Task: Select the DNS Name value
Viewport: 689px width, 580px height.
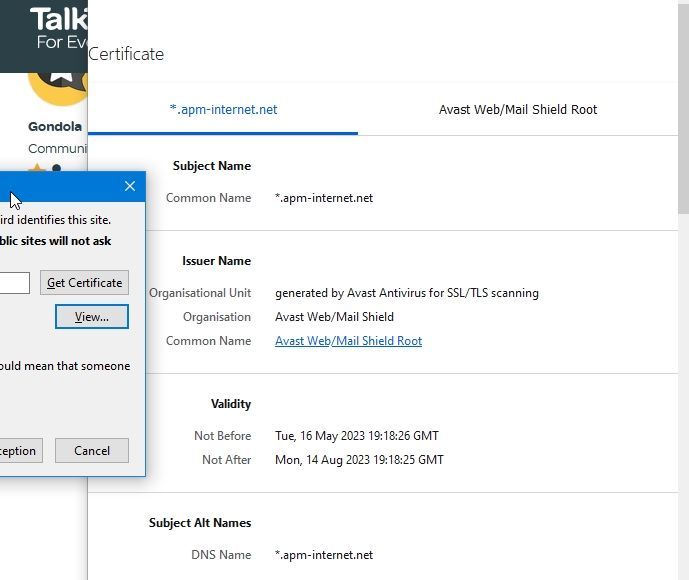Action: click(x=324, y=555)
